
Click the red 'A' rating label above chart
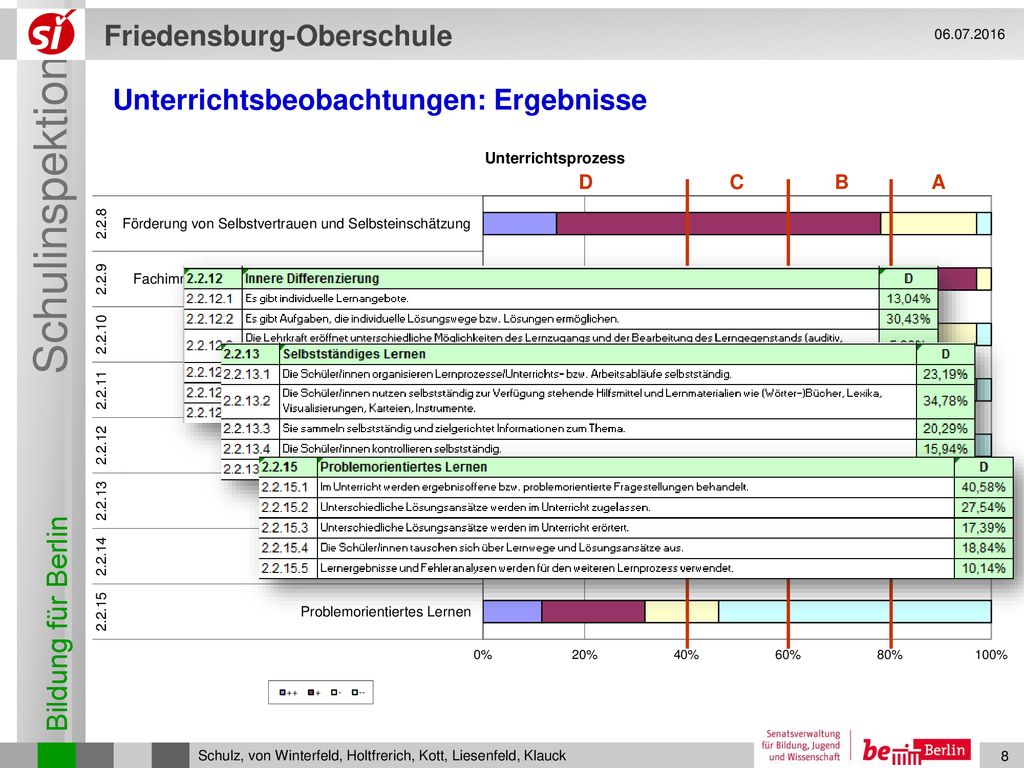point(938,182)
